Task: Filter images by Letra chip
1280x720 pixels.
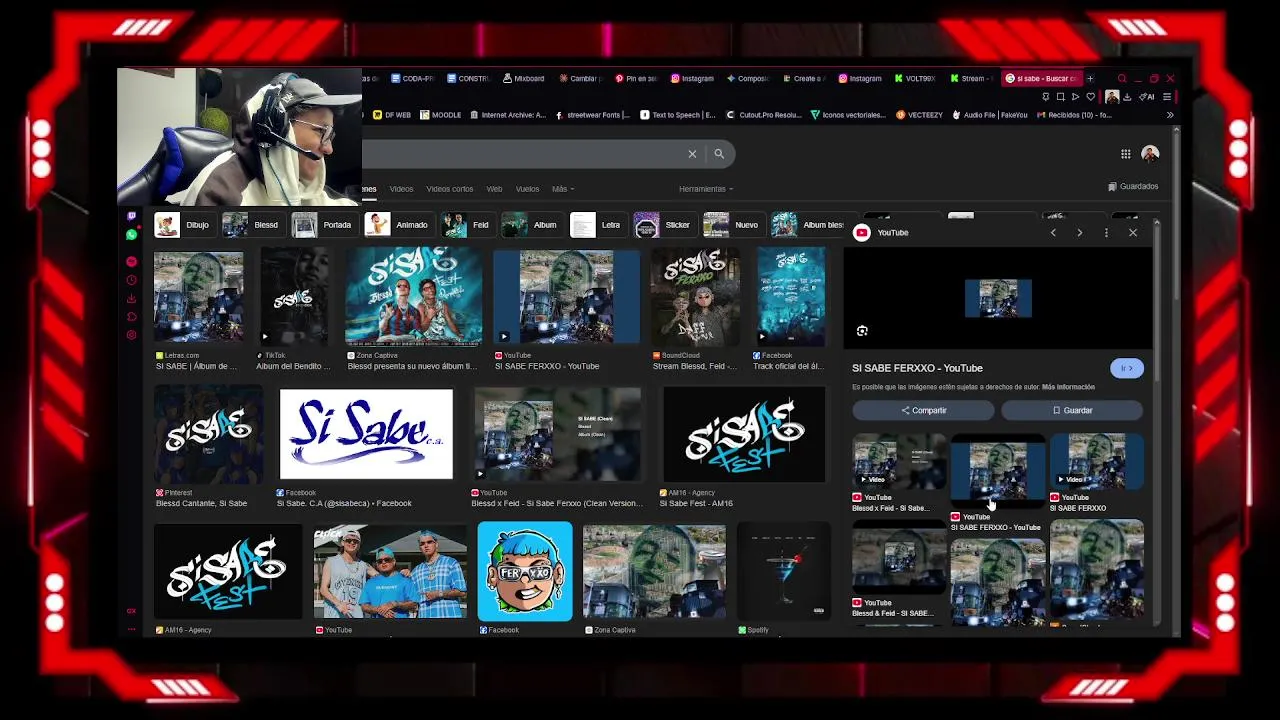Action: point(597,225)
